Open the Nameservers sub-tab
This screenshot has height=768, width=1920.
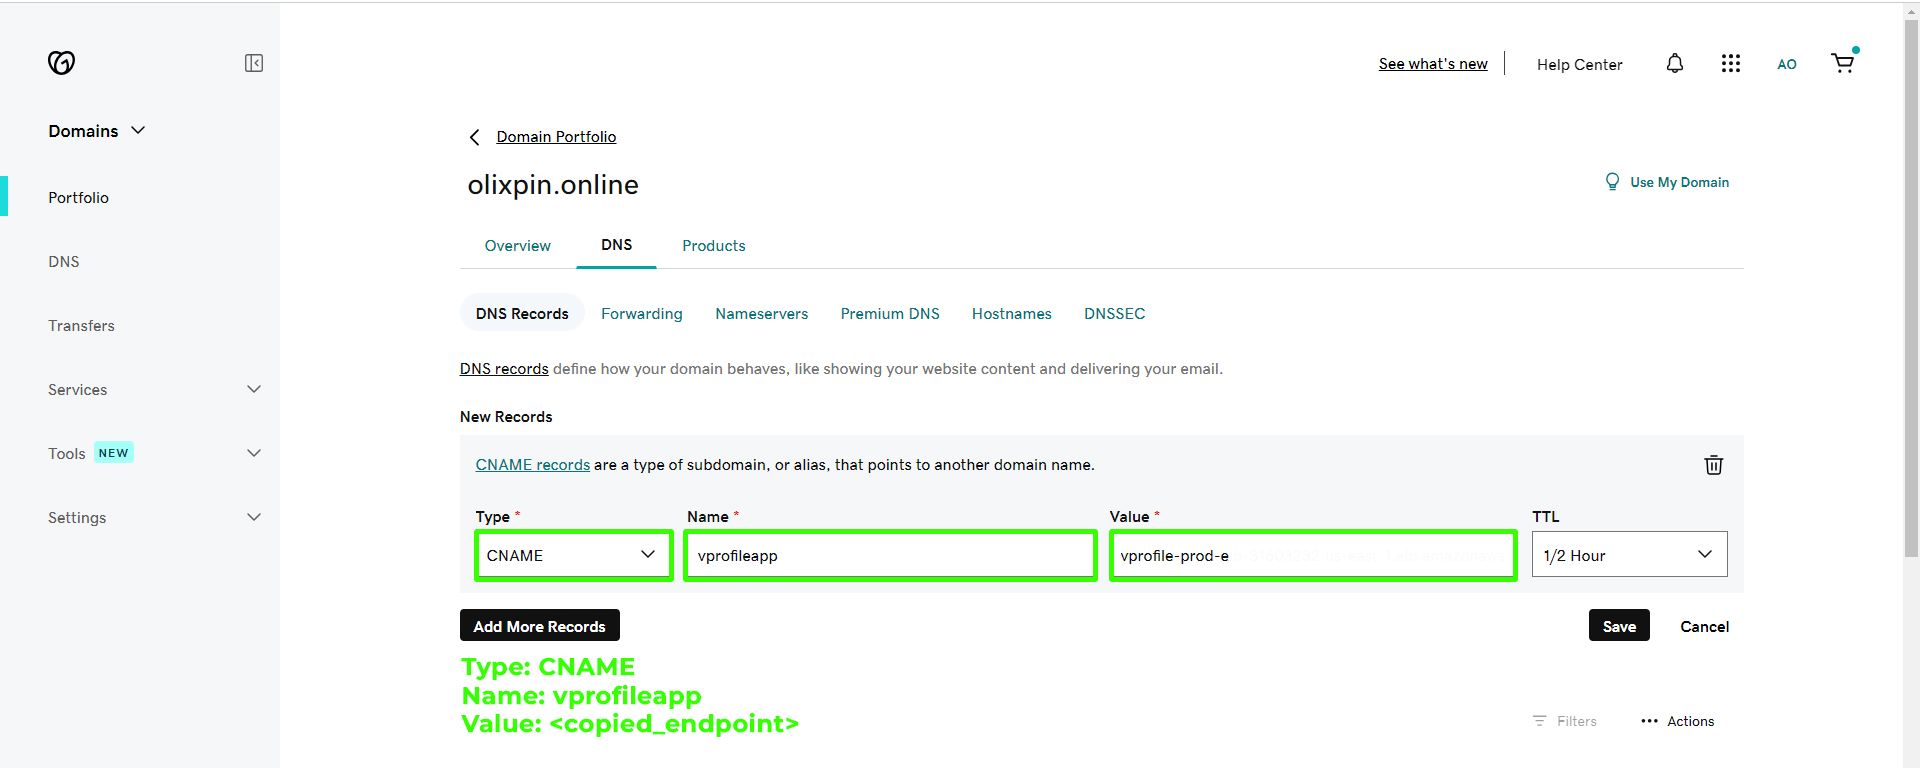point(761,314)
